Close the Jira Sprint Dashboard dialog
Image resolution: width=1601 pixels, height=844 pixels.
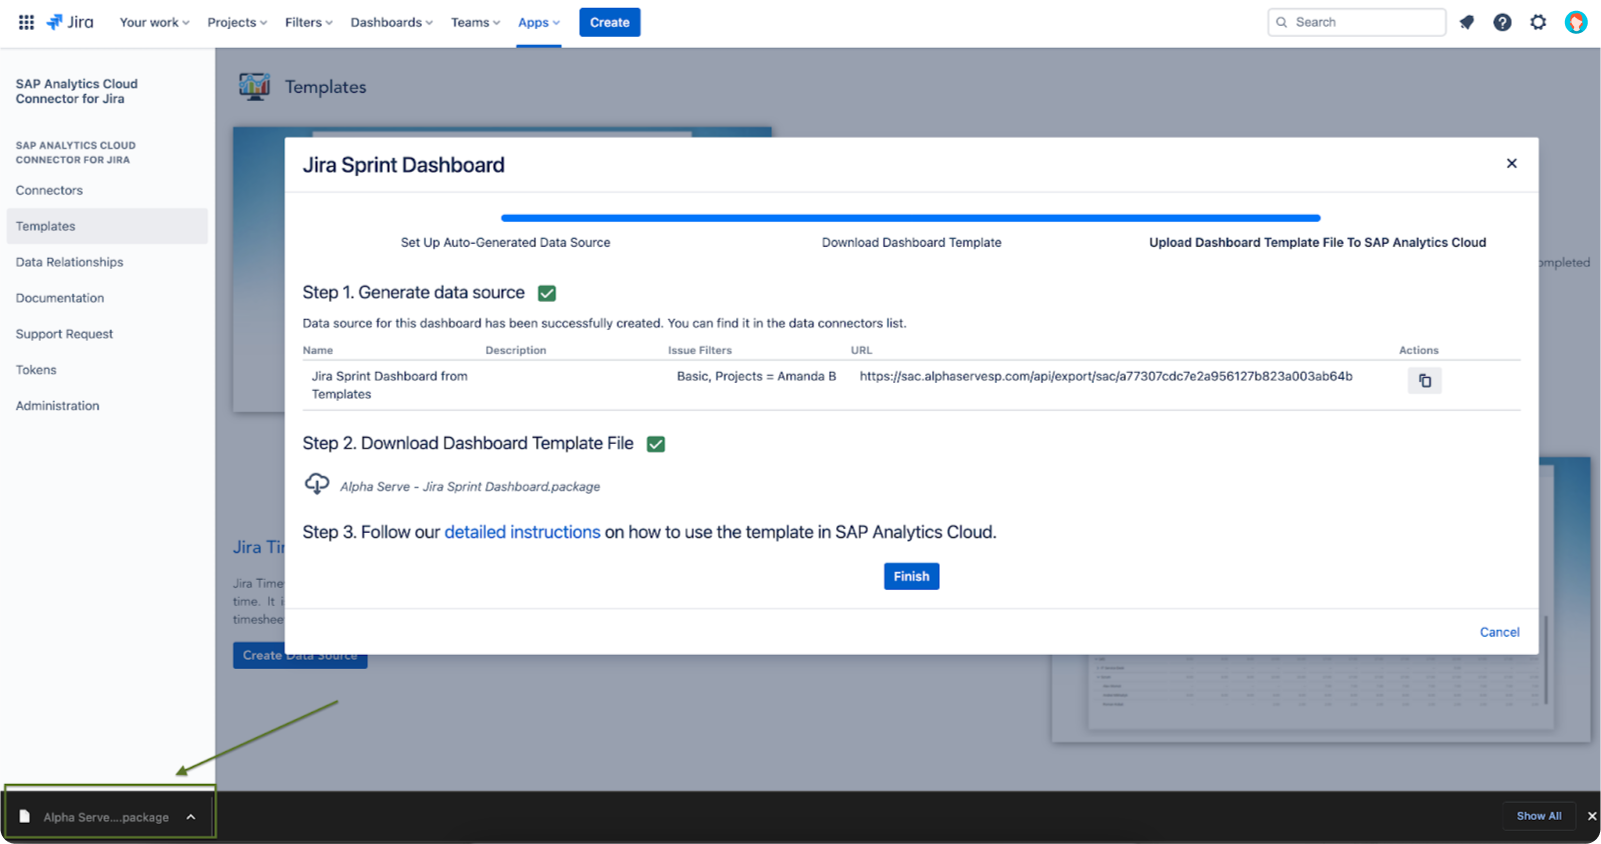pyautogui.click(x=1512, y=163)
